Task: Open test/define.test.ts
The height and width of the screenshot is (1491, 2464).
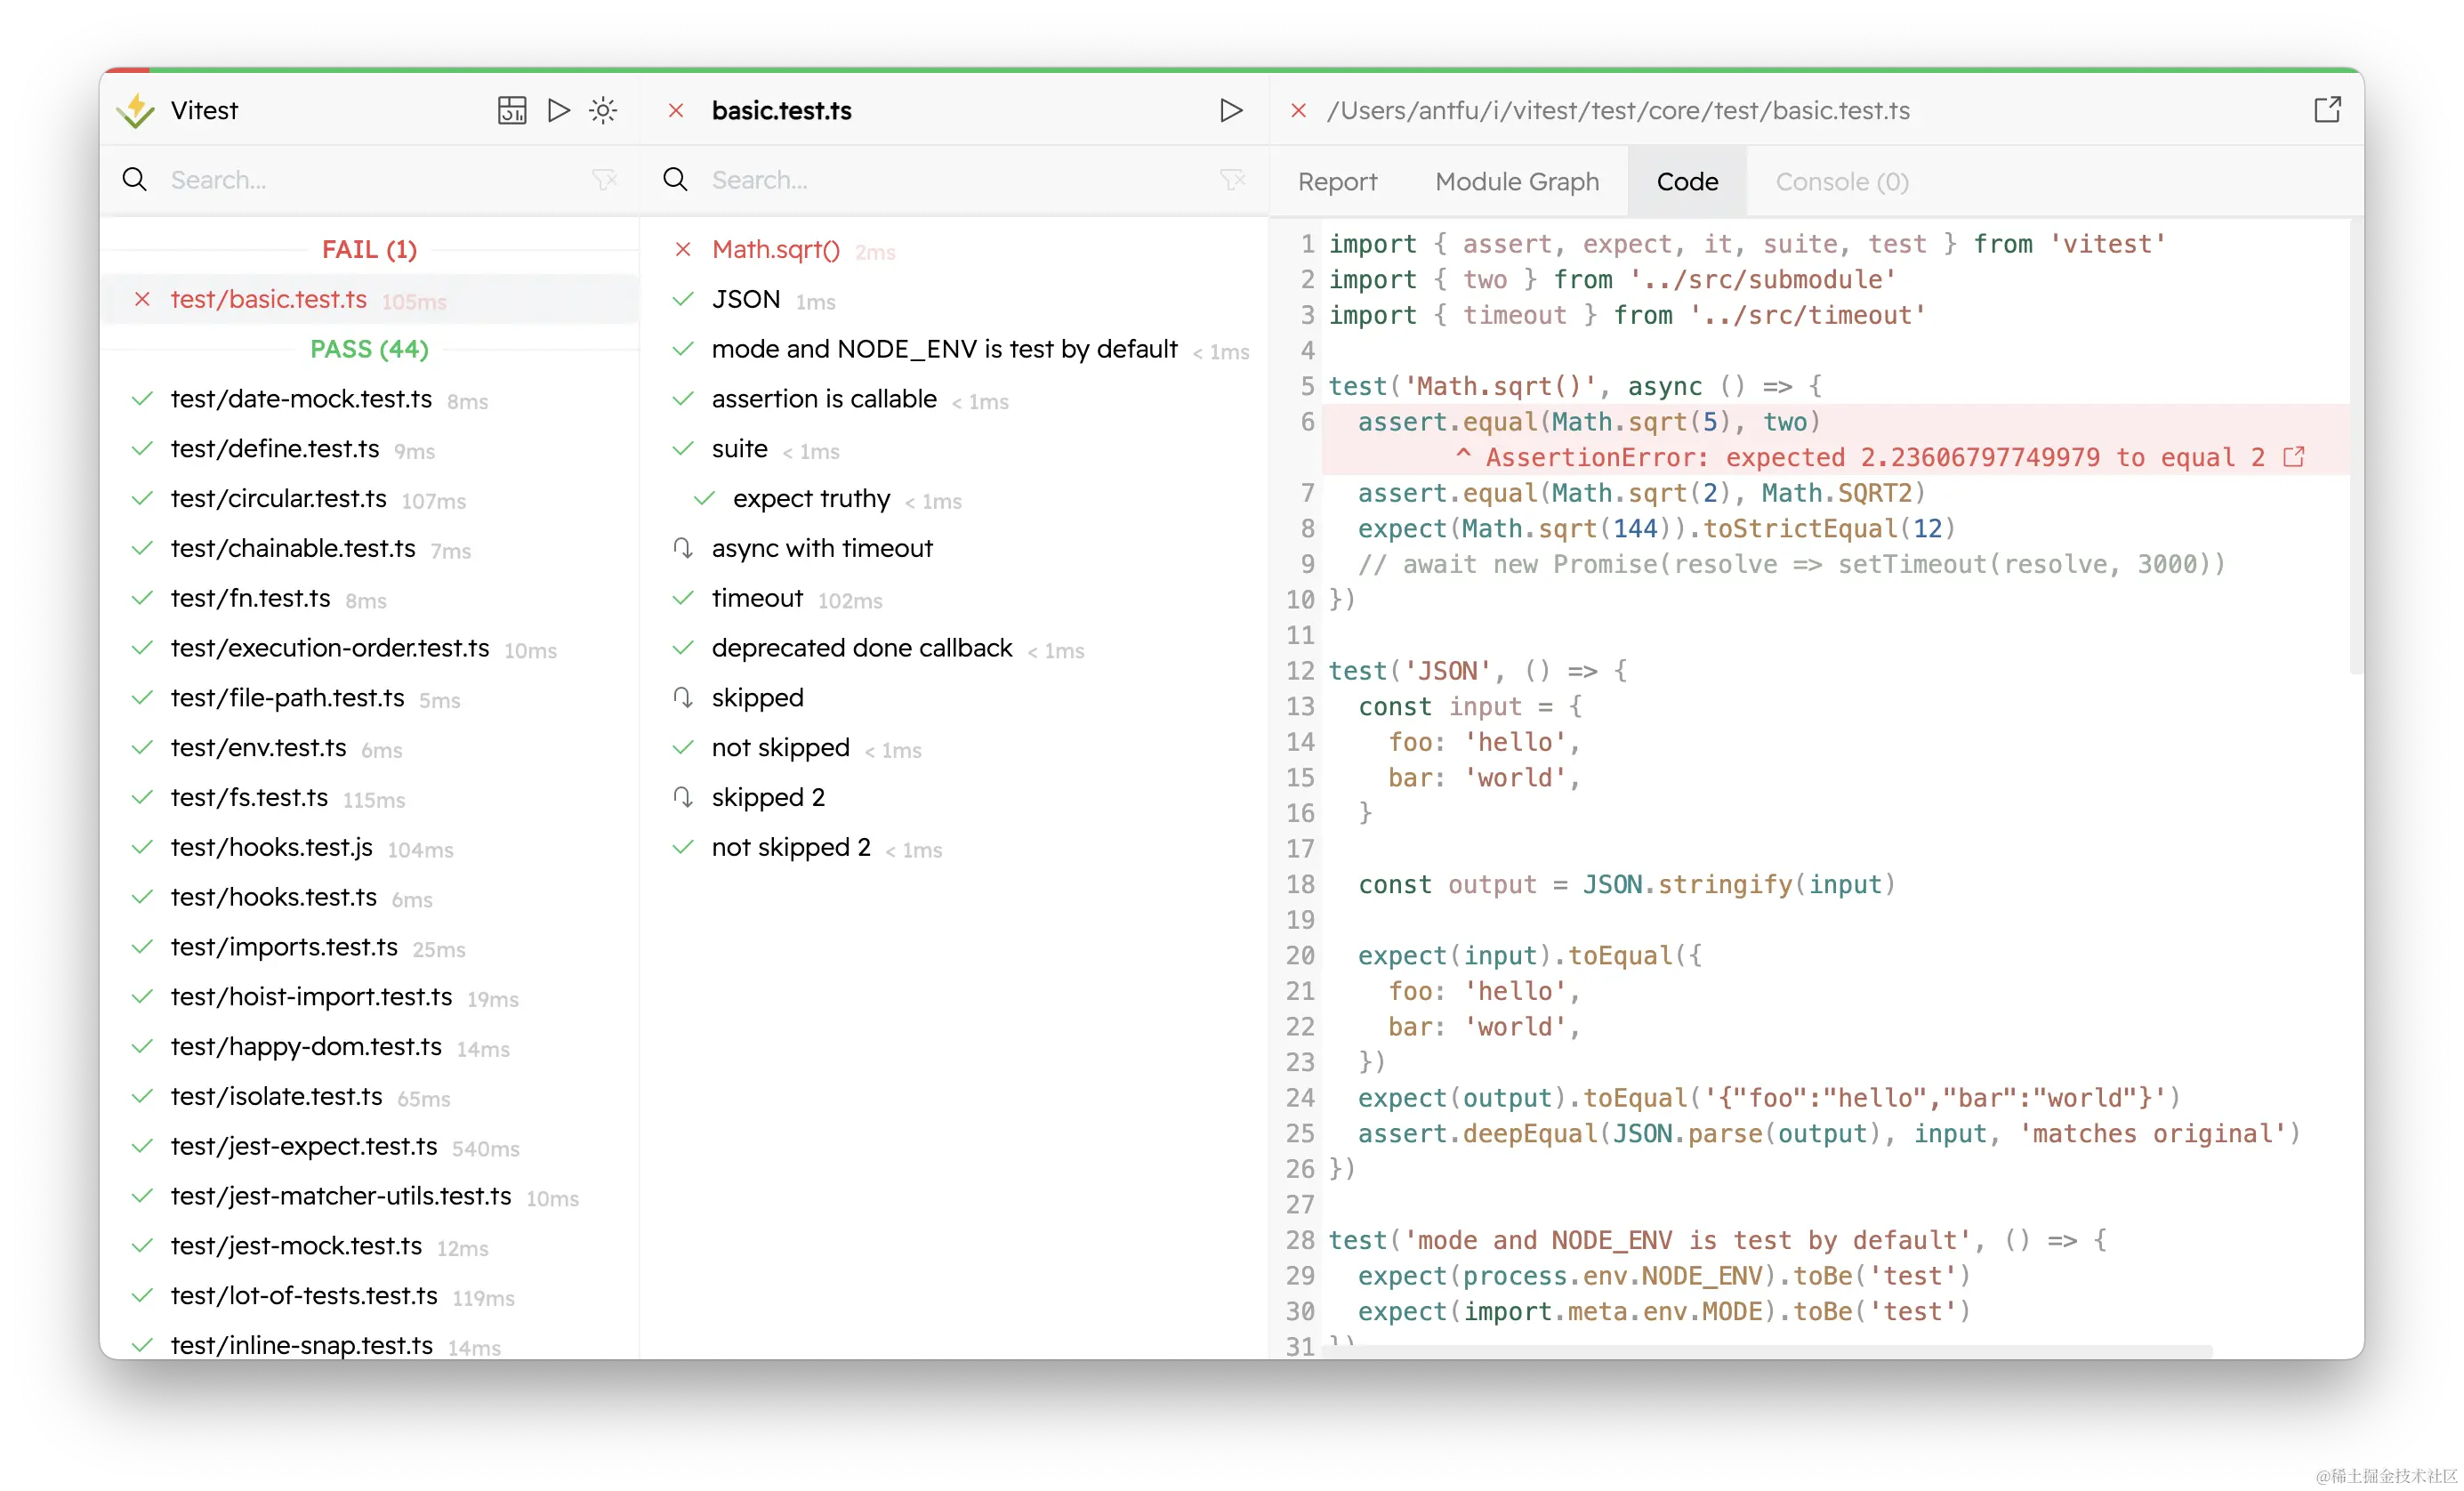Action: pos(370,449)
